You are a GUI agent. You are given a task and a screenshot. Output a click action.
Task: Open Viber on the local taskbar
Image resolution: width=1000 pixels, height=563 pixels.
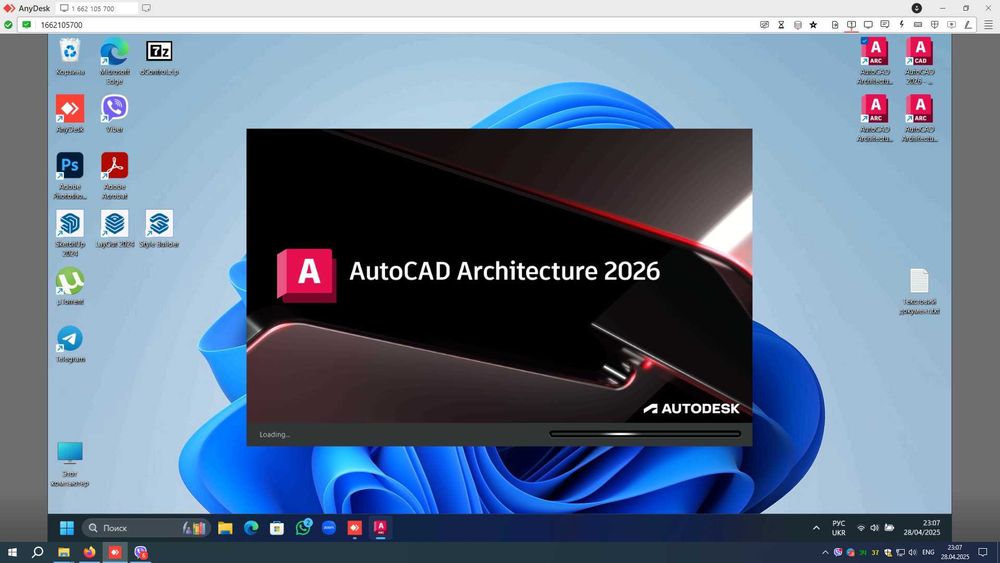(x=141, y=552)
